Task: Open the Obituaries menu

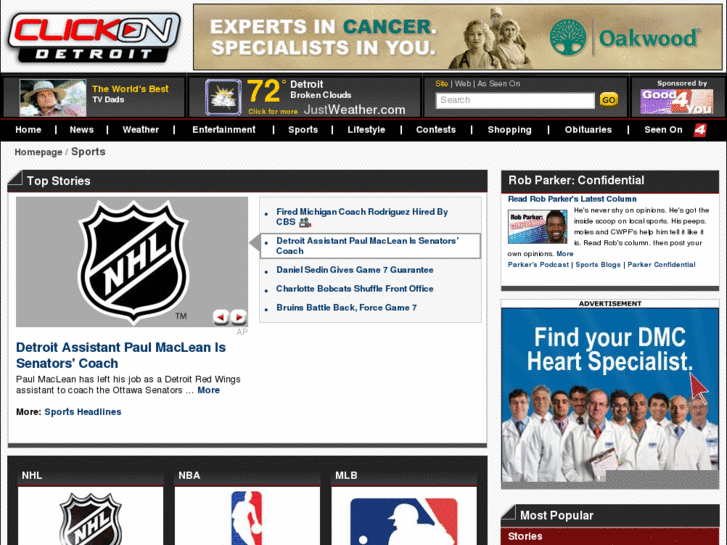Action: point(588,130)
